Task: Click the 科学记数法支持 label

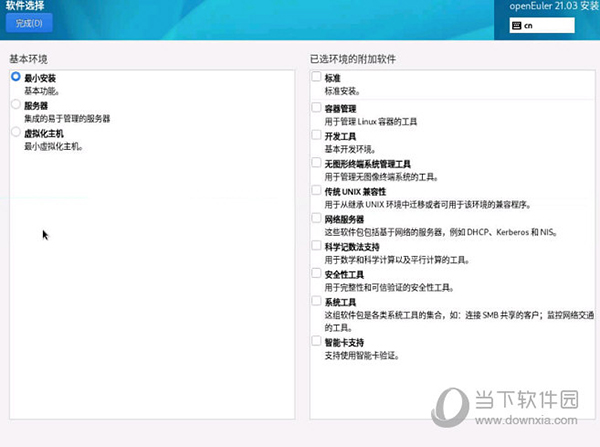Action: (x=352, y=247)
